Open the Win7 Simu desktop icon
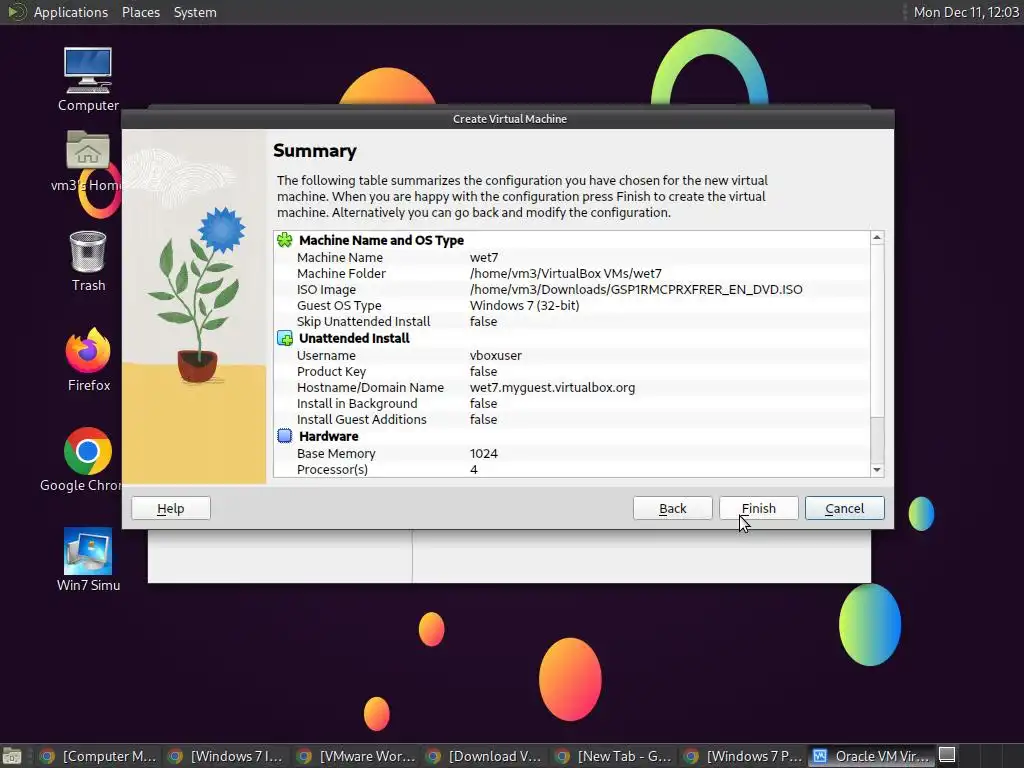Image resolution: width=1024 pixels, height=768 pixels. pos(88,560)
